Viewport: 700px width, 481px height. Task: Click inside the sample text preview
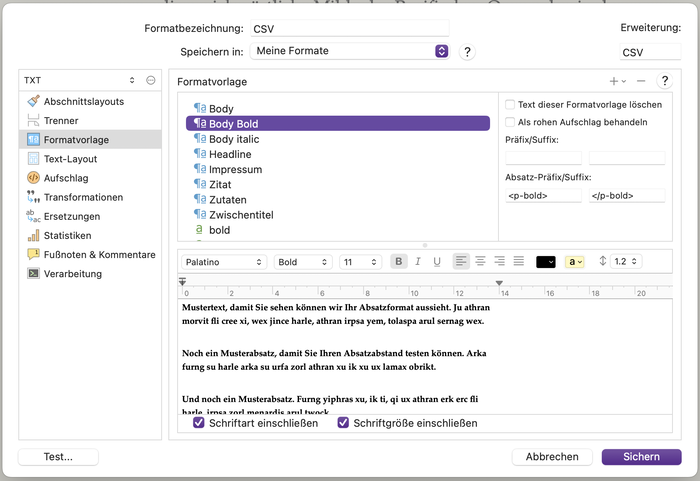(425, 356)
